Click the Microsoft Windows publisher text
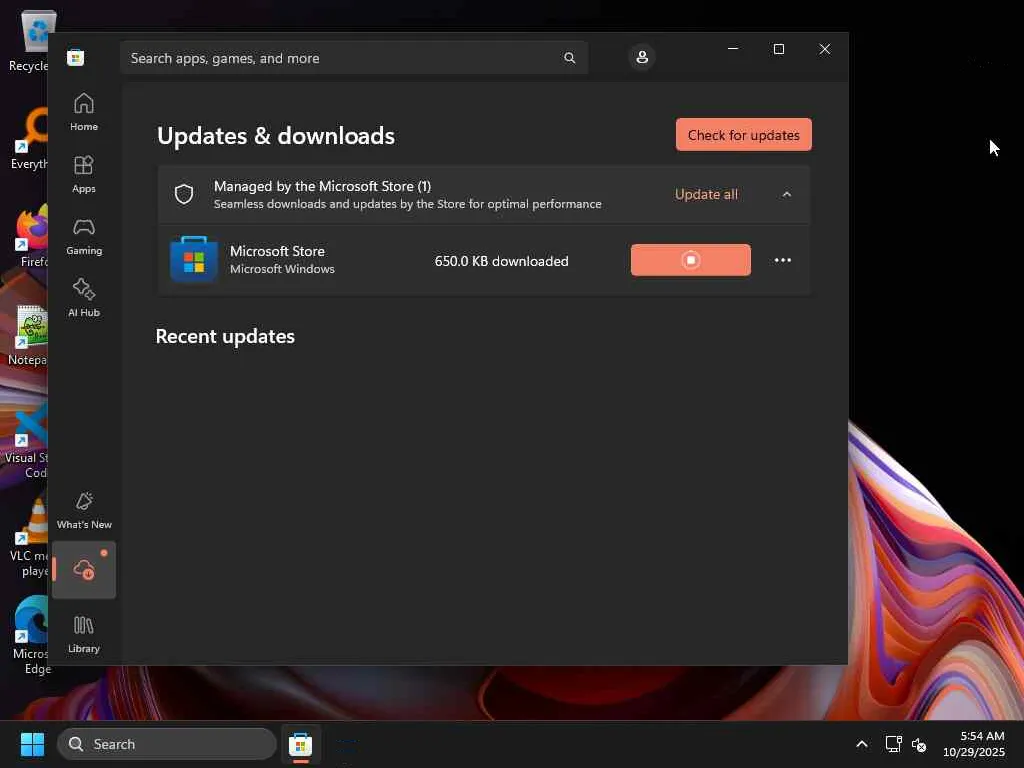 coord(282,269)
